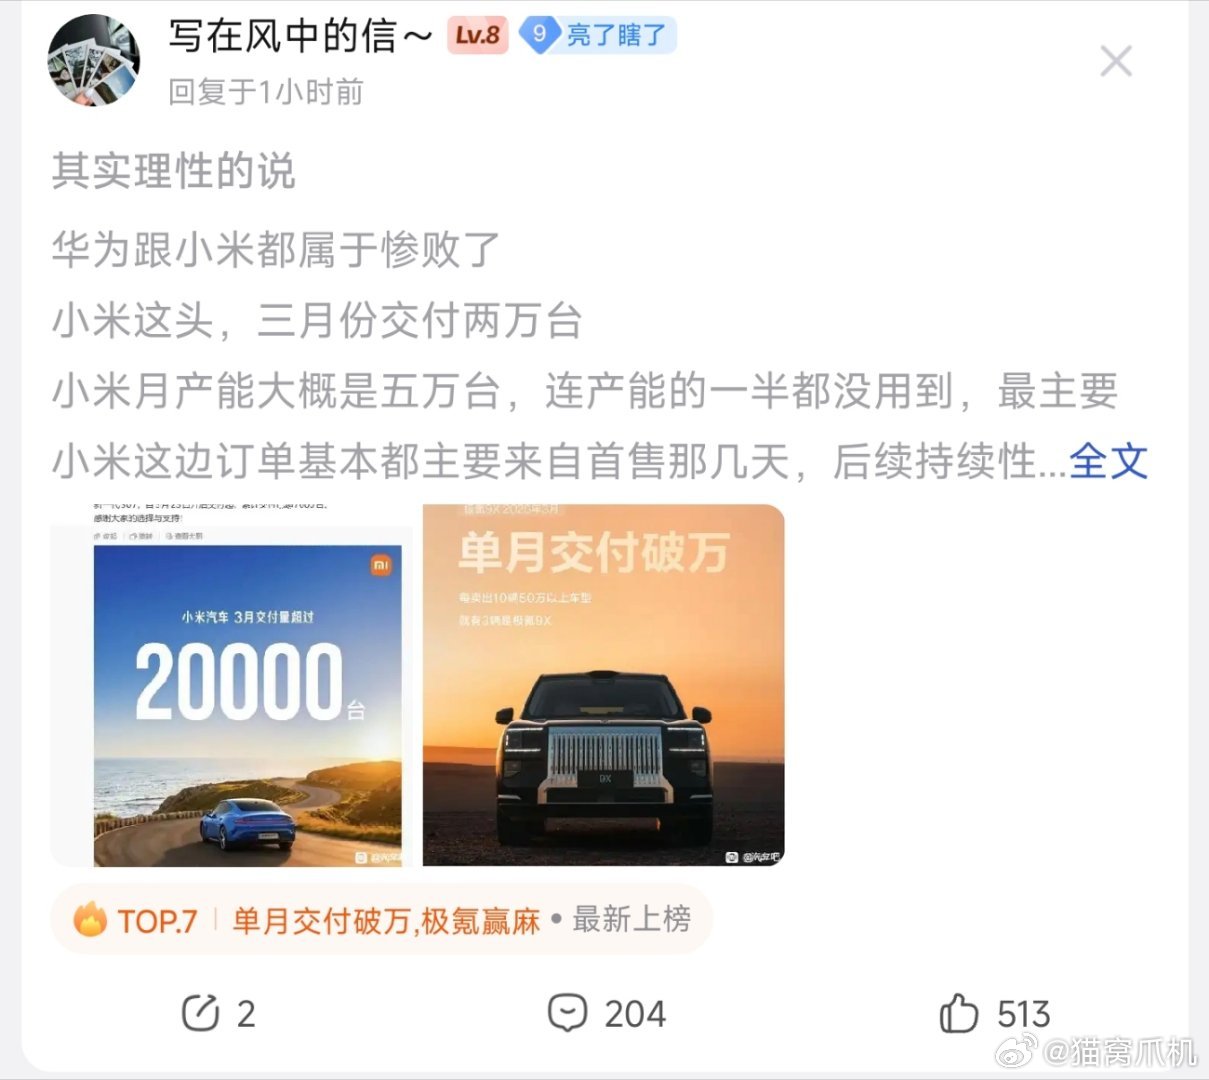The image size is (1209, 1080).
Task: Open comments via speech bubble icon
Action: (567, 1012)
